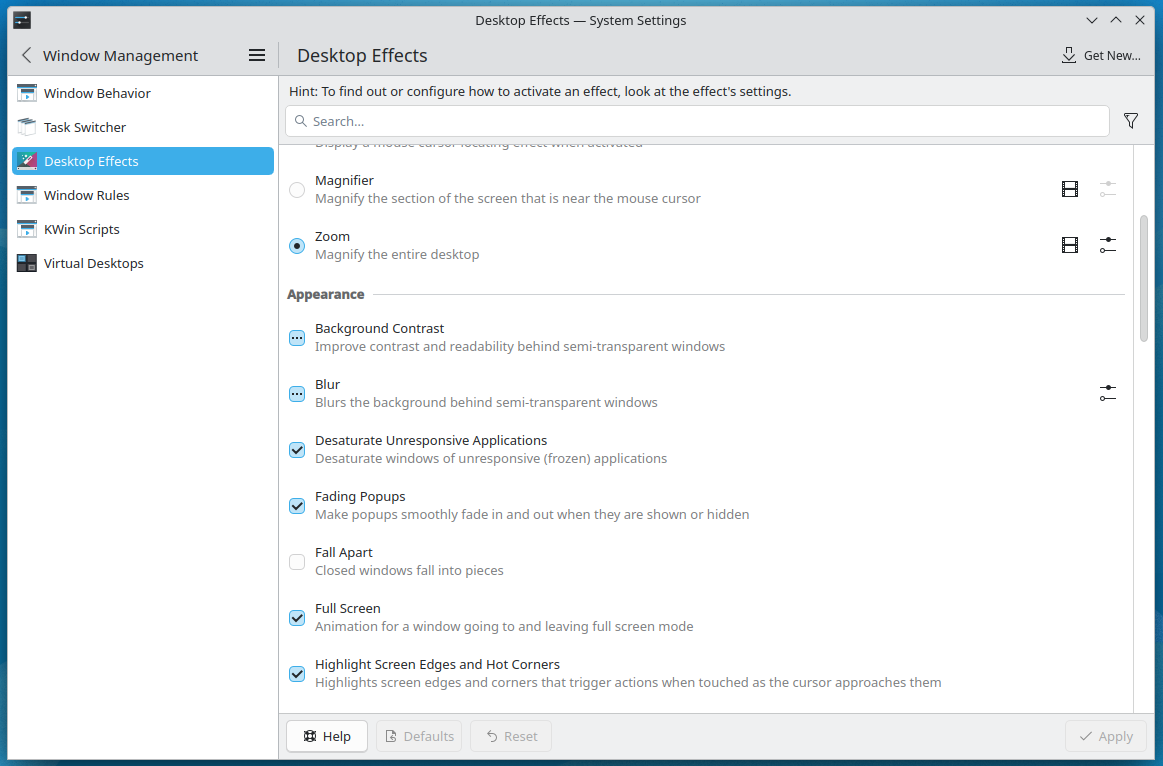Click the Desktop Effects sidebar icon
Image resolution: width=1163 pixels, height=766 pixels.
pos(27,161)
